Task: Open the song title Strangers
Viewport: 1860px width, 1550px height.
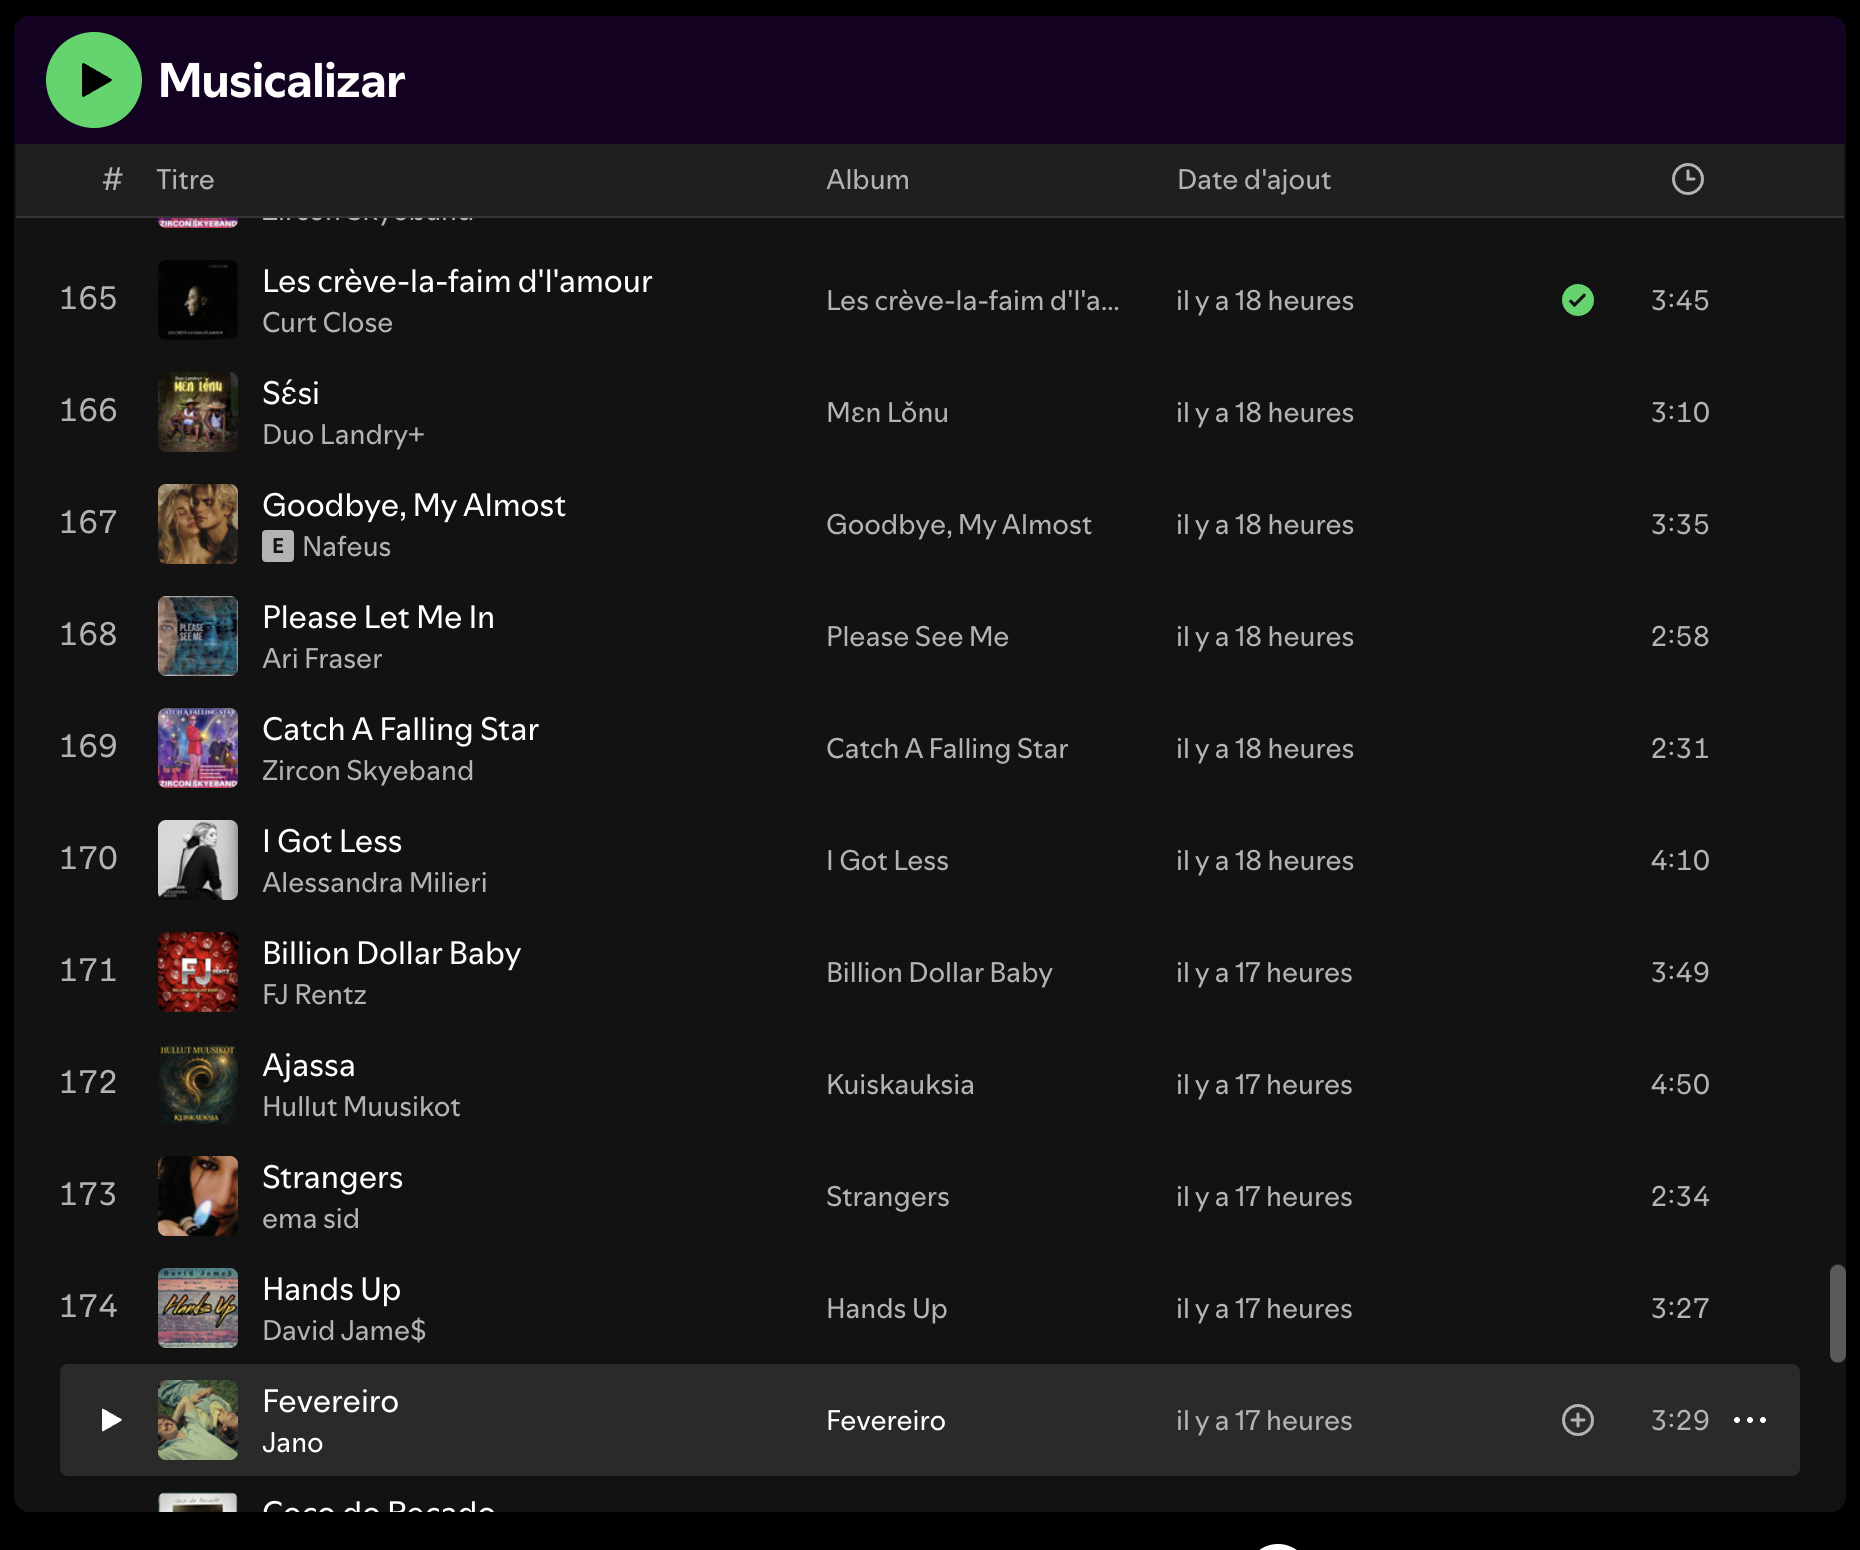Action: [x=332, y=1178]
